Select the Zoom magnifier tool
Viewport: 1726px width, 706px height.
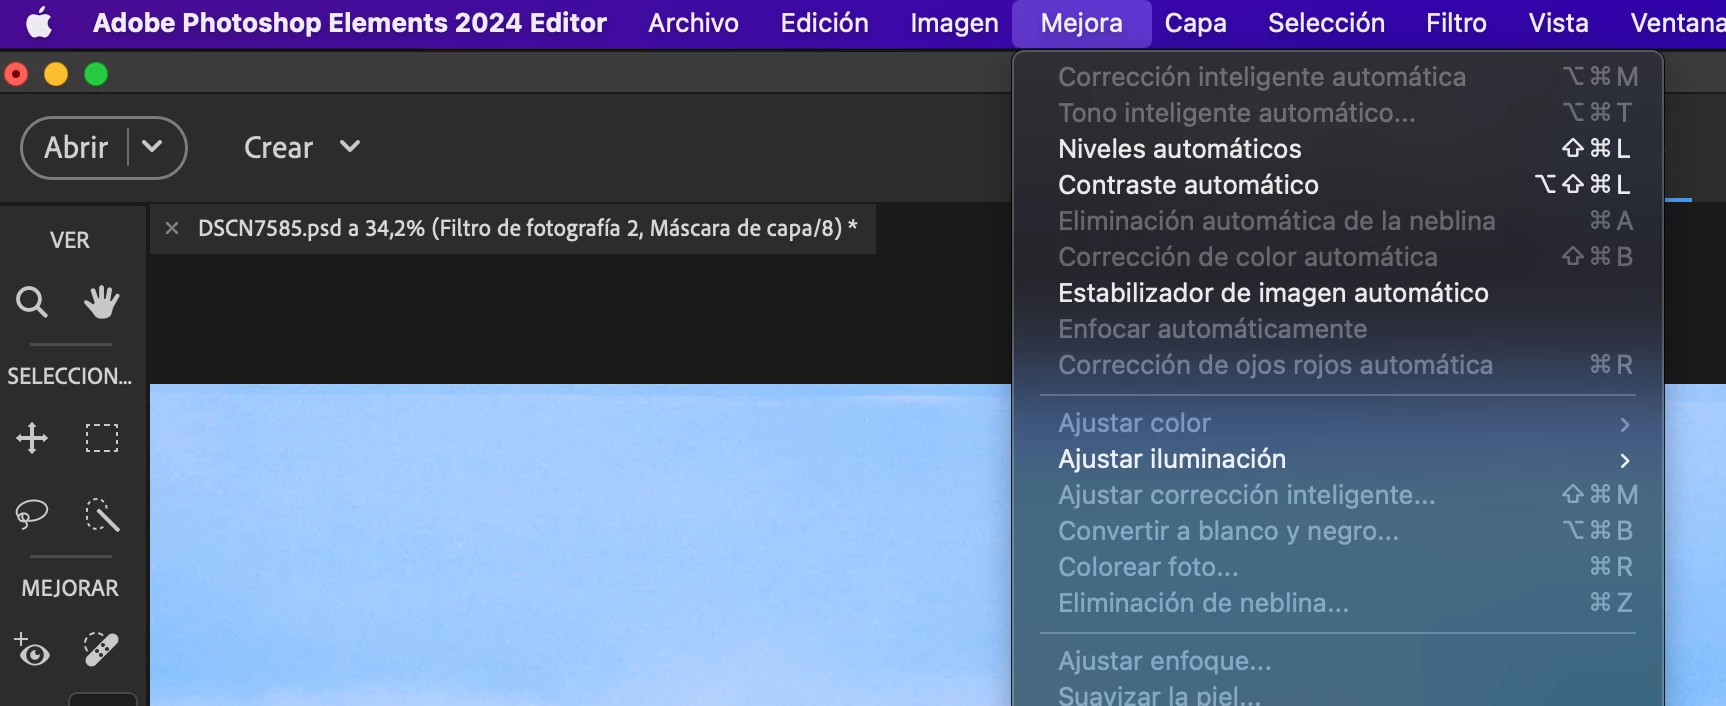click(x=32, y=301)
